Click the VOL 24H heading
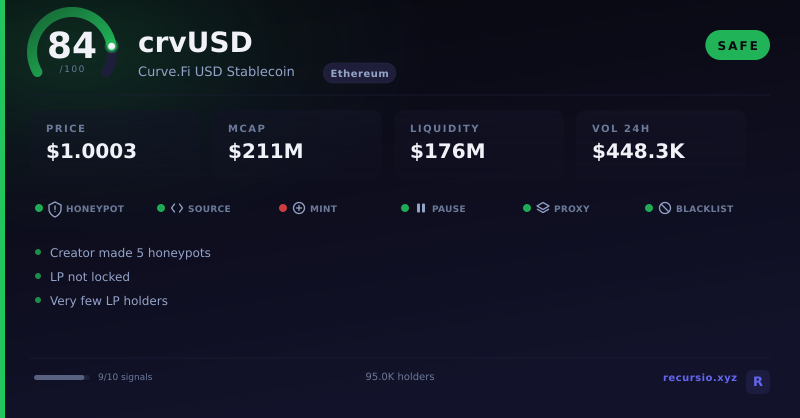800x418 pixels. tap(621, 129)
